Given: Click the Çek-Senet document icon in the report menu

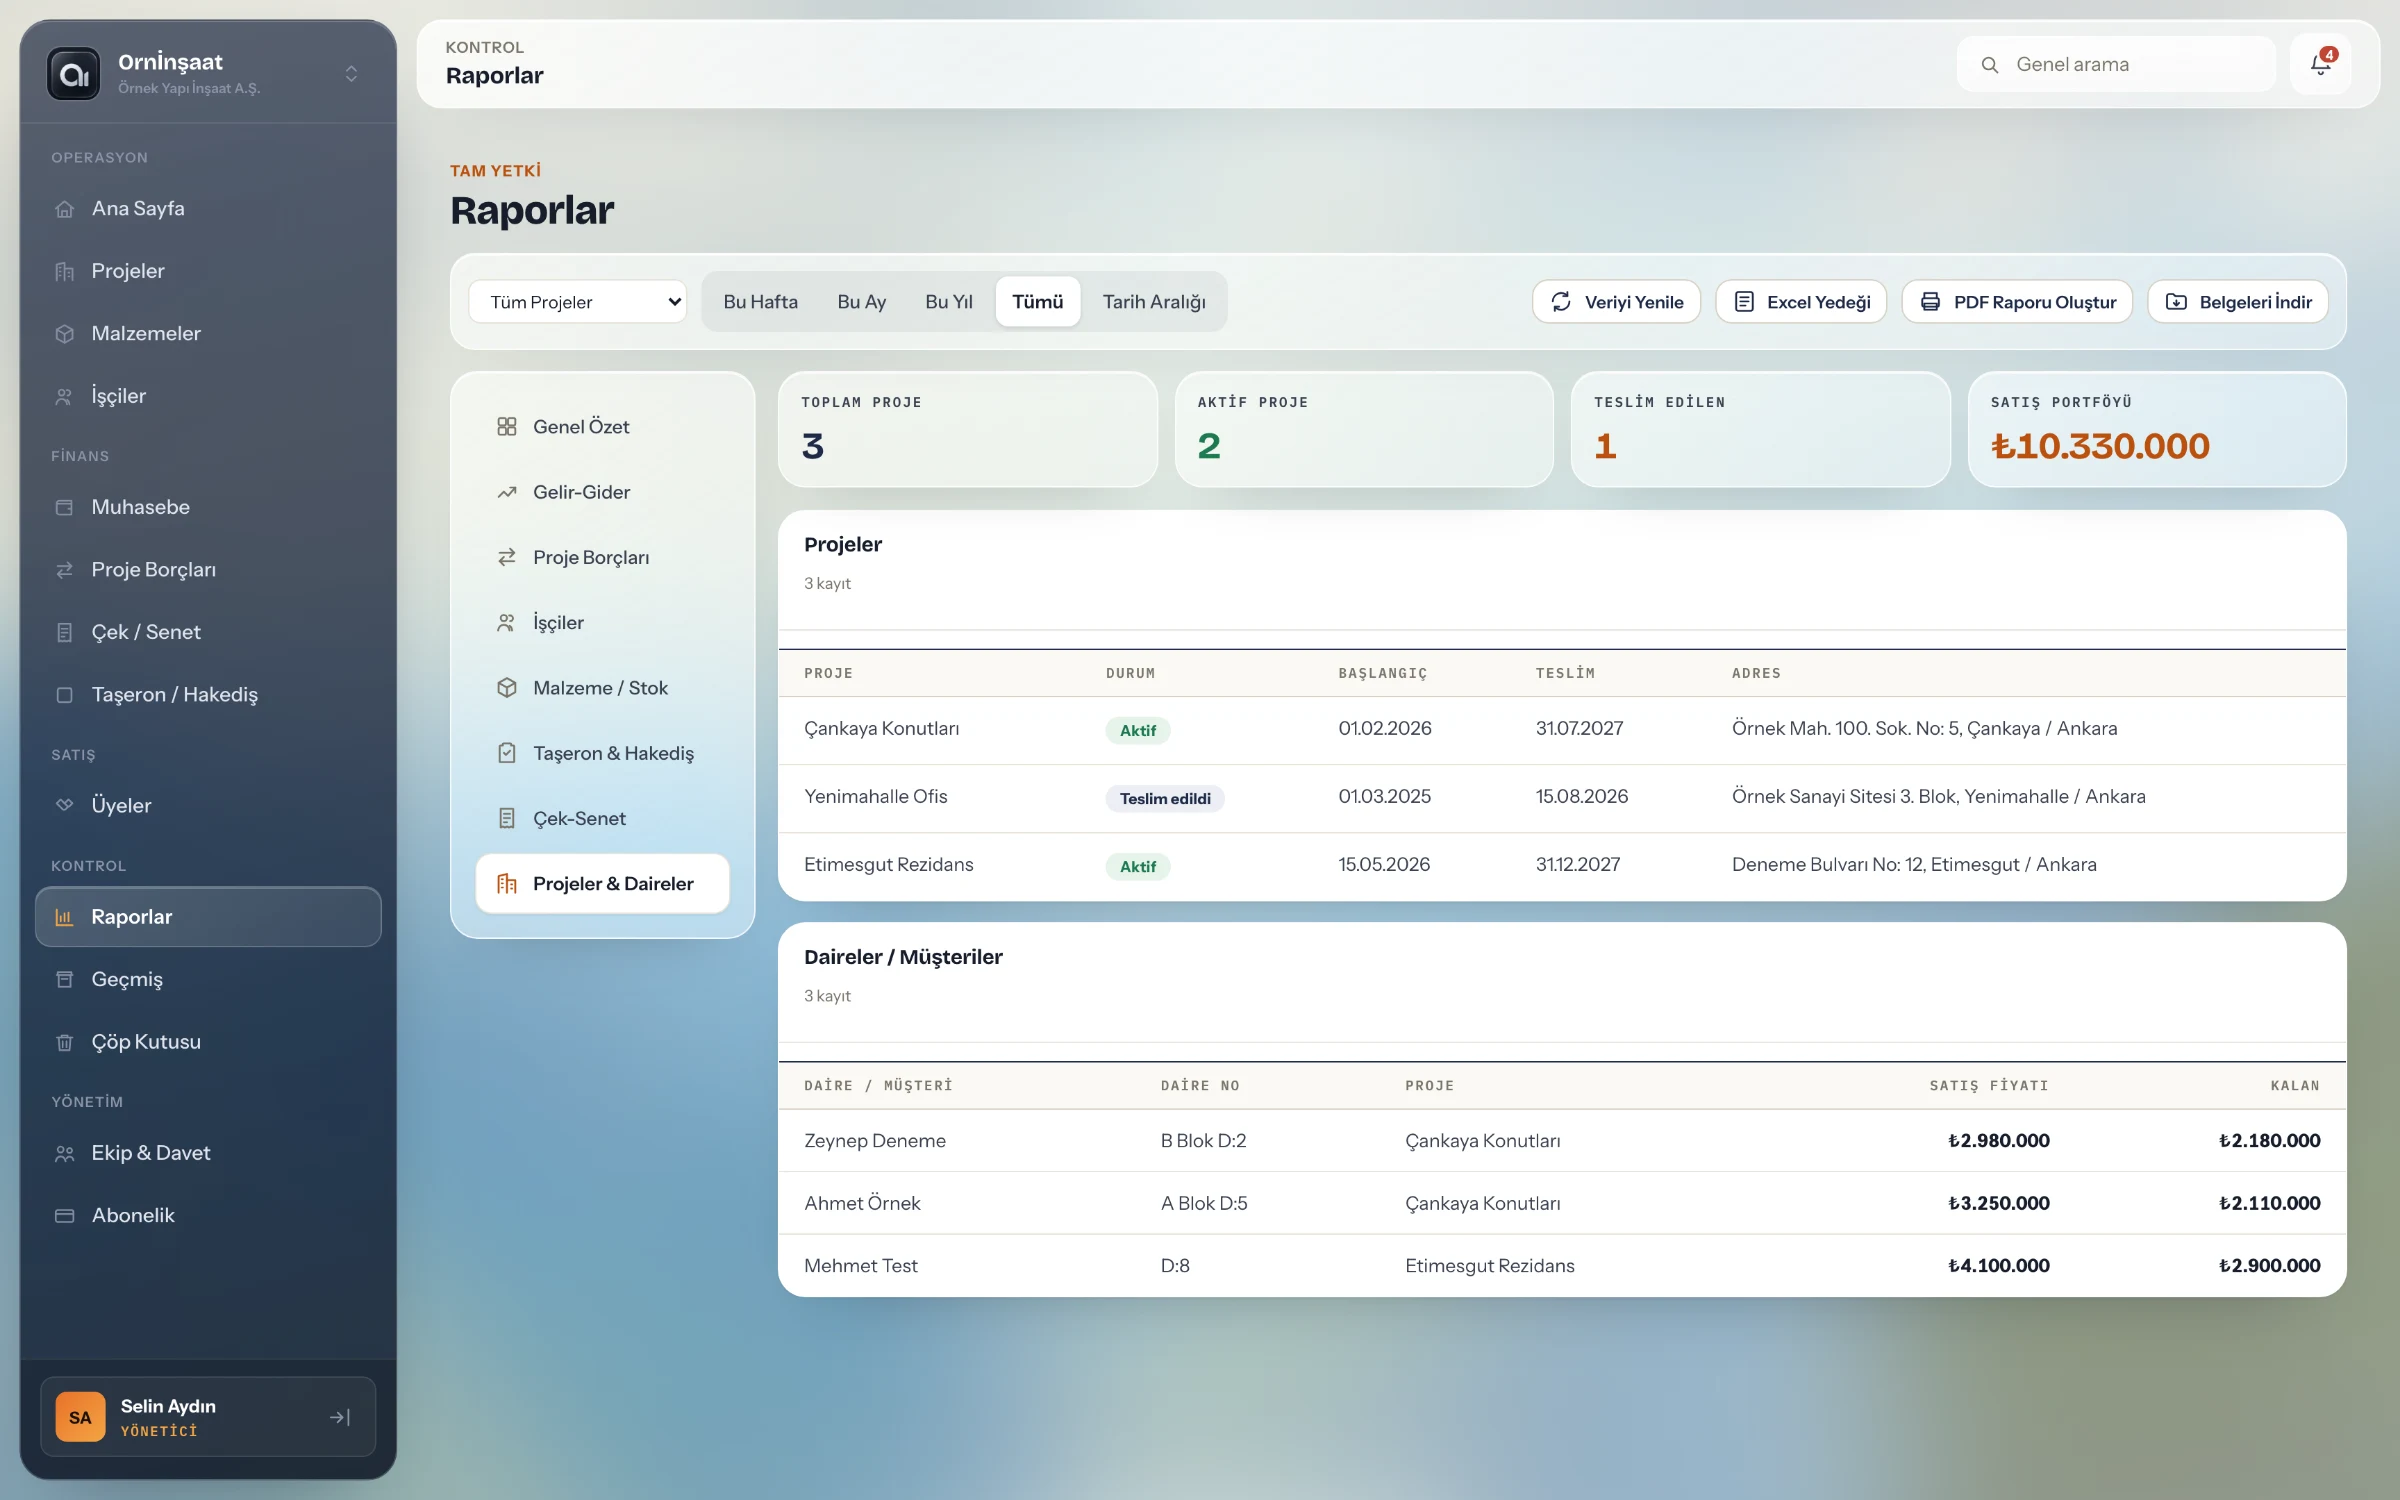Looking at the screenshot, I should tap(507, 819).
